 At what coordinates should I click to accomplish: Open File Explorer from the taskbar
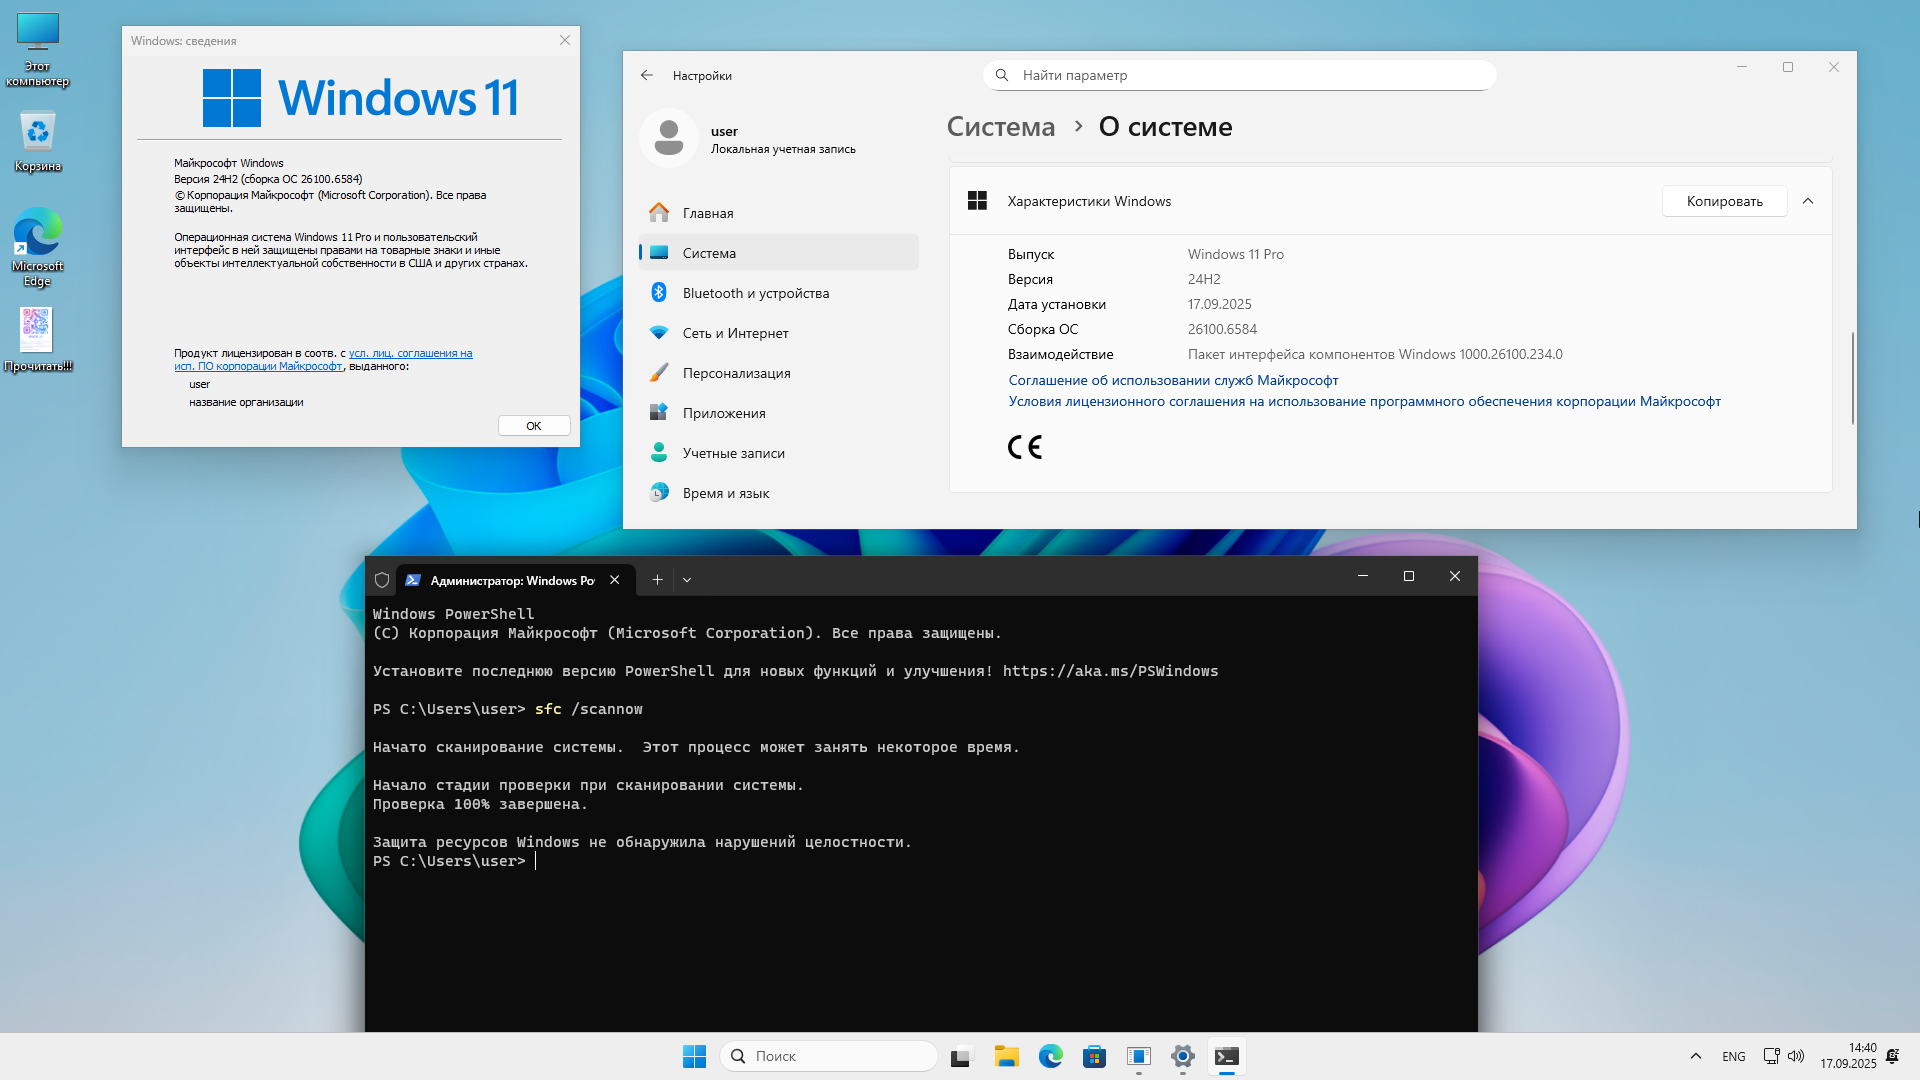coord(1006,1056)
